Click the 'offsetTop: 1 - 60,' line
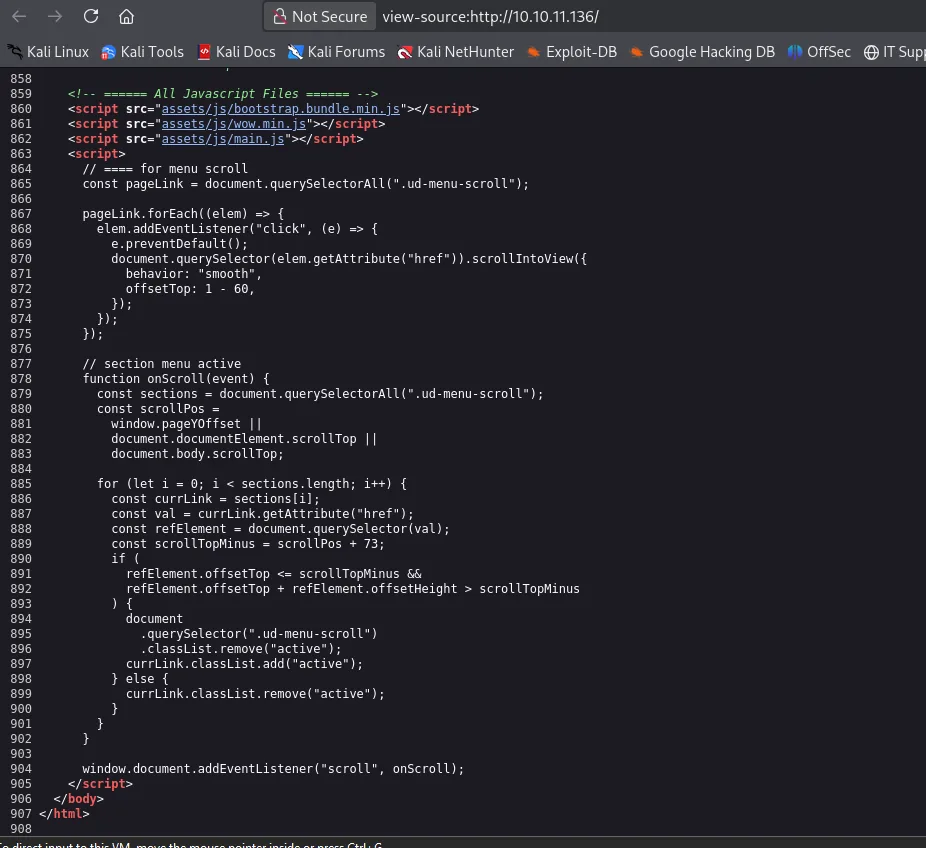 pos(190,289)
